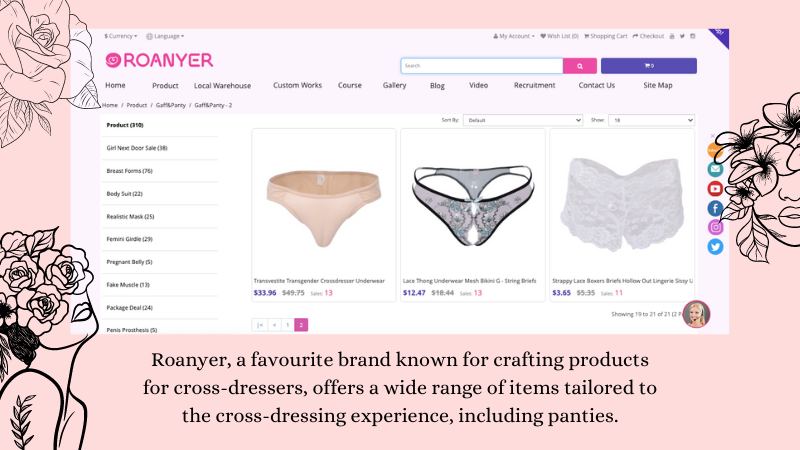
Task: Open the email contact icon in sidebar
Action: 715,169
